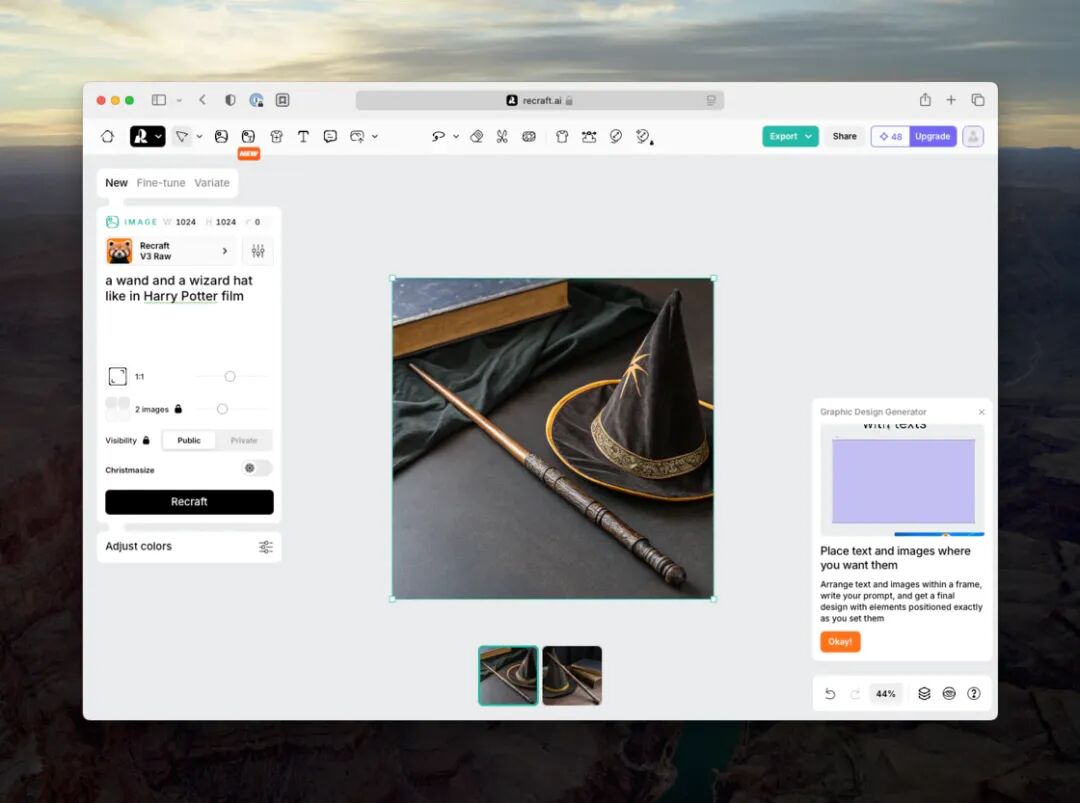Switch to the Fine-tune tab
The height and width of the screenshot is (803, 1080).
pos(160,182)
